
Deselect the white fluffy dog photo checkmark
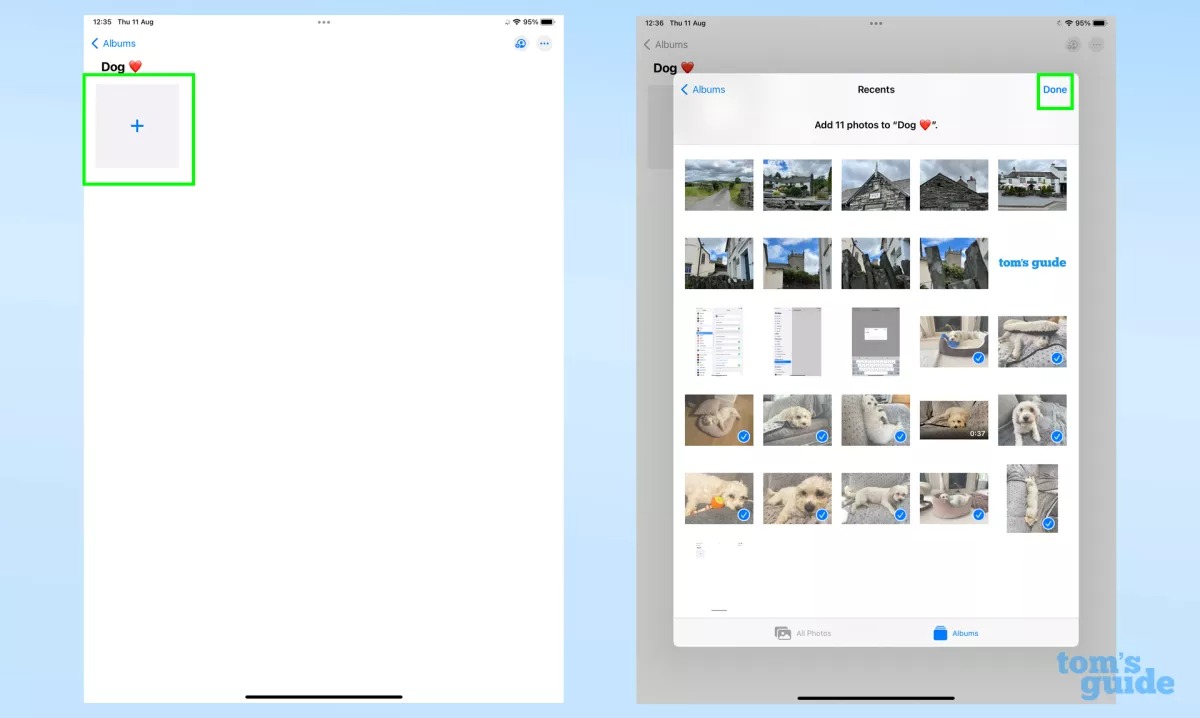[x=1054, y=435]
